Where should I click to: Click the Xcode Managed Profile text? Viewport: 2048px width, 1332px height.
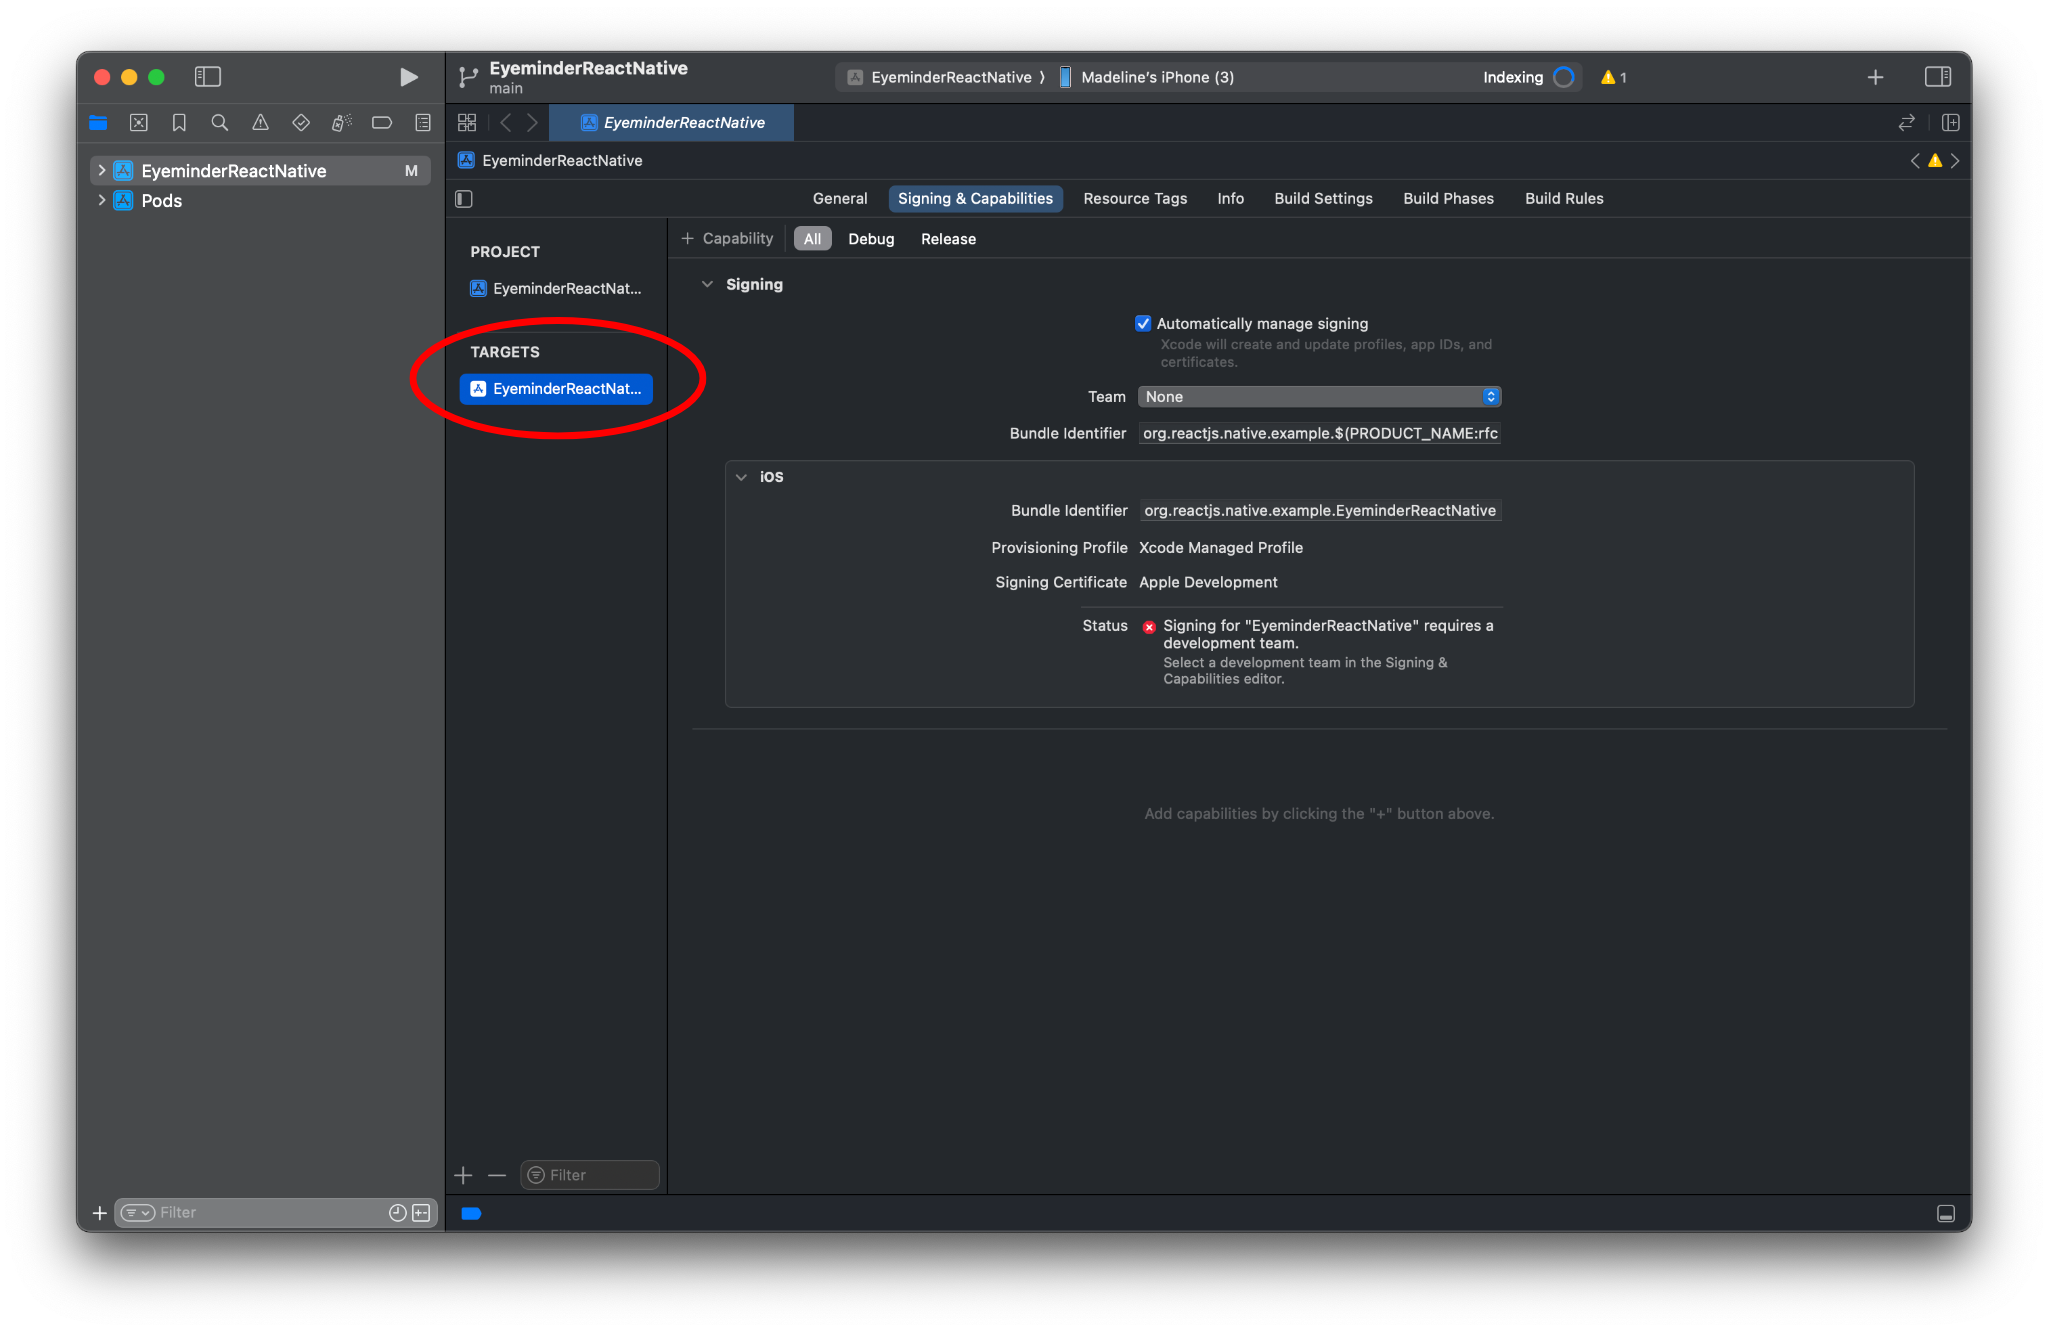point(1221,548)
